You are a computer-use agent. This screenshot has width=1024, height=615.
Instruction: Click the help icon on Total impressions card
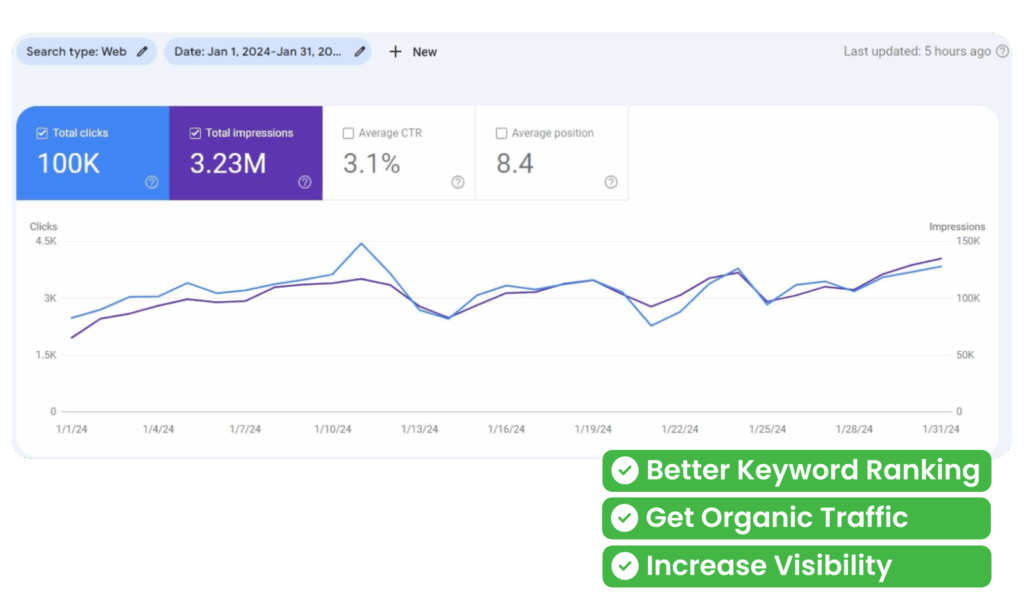coord(305,182)
